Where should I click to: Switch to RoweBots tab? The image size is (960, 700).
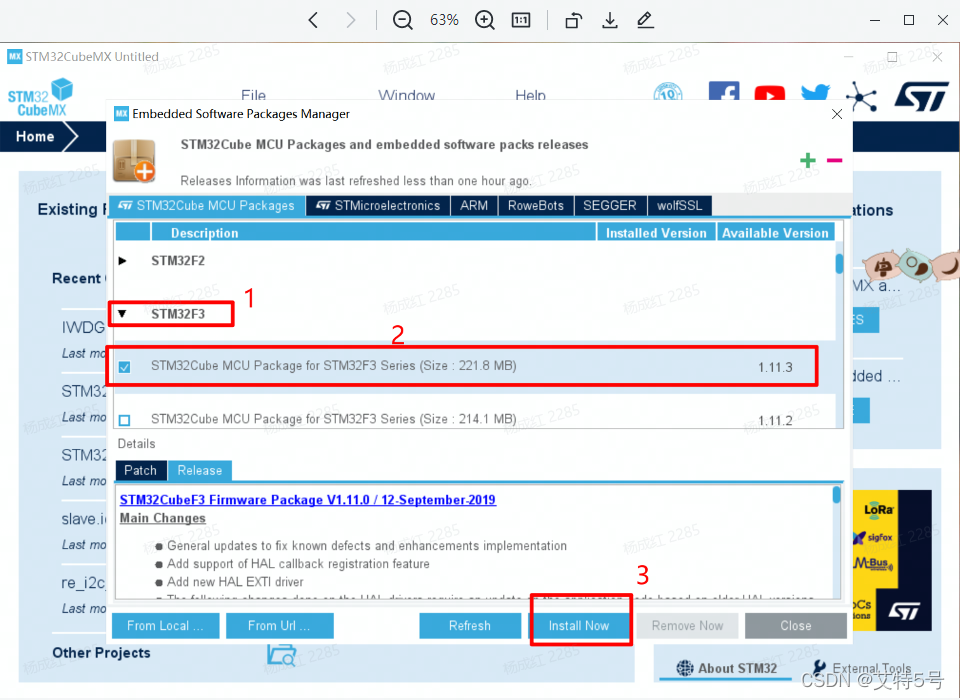pos(536,206)
